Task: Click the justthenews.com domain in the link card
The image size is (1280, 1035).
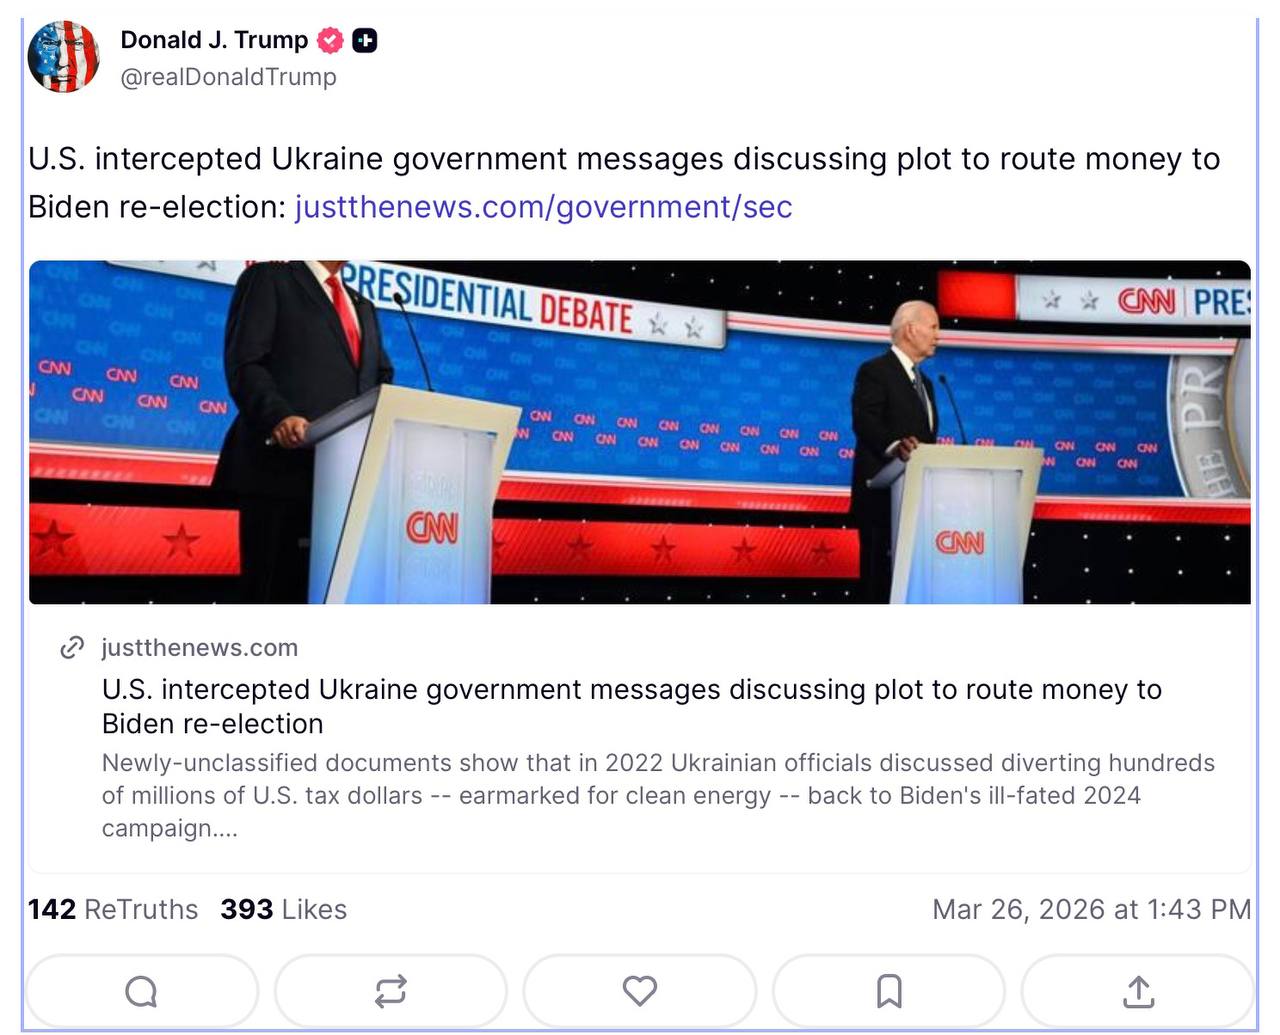Action: [x=200, y=648]
